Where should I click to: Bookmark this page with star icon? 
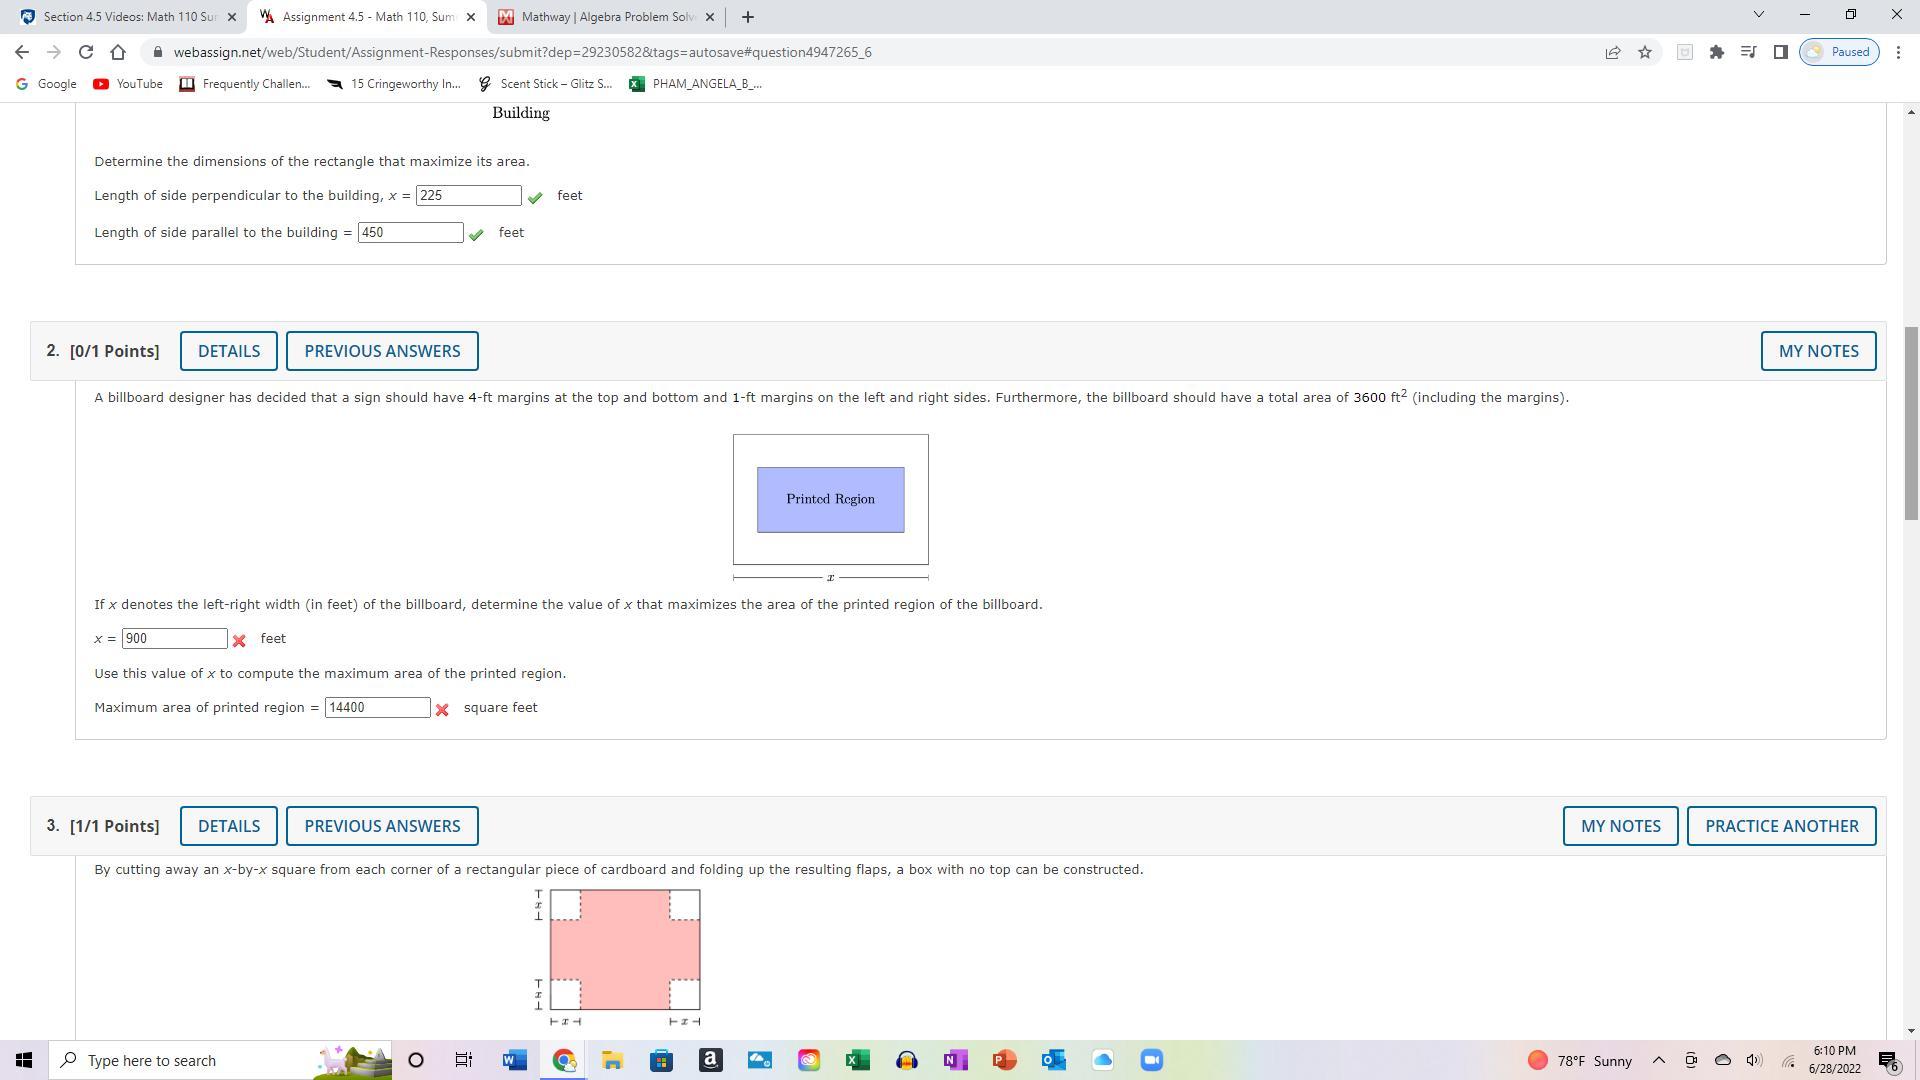pyautogui.click(x=1645, y=52)
